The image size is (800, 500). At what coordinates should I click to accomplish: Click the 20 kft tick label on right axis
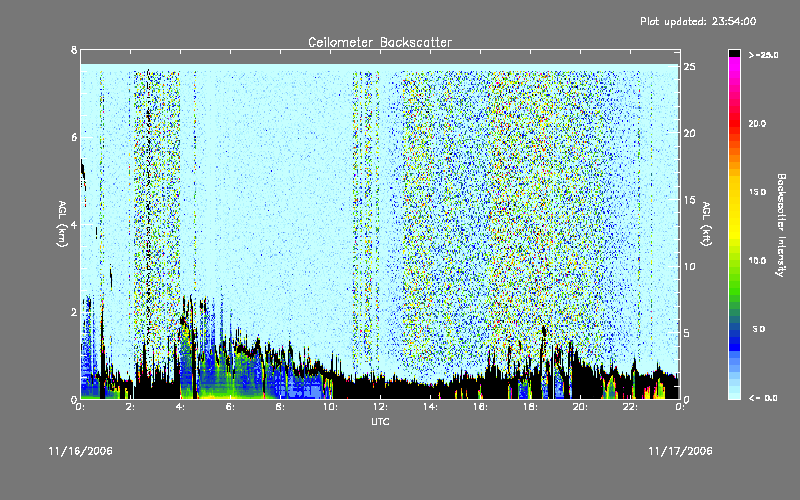(x=690, y=133)
